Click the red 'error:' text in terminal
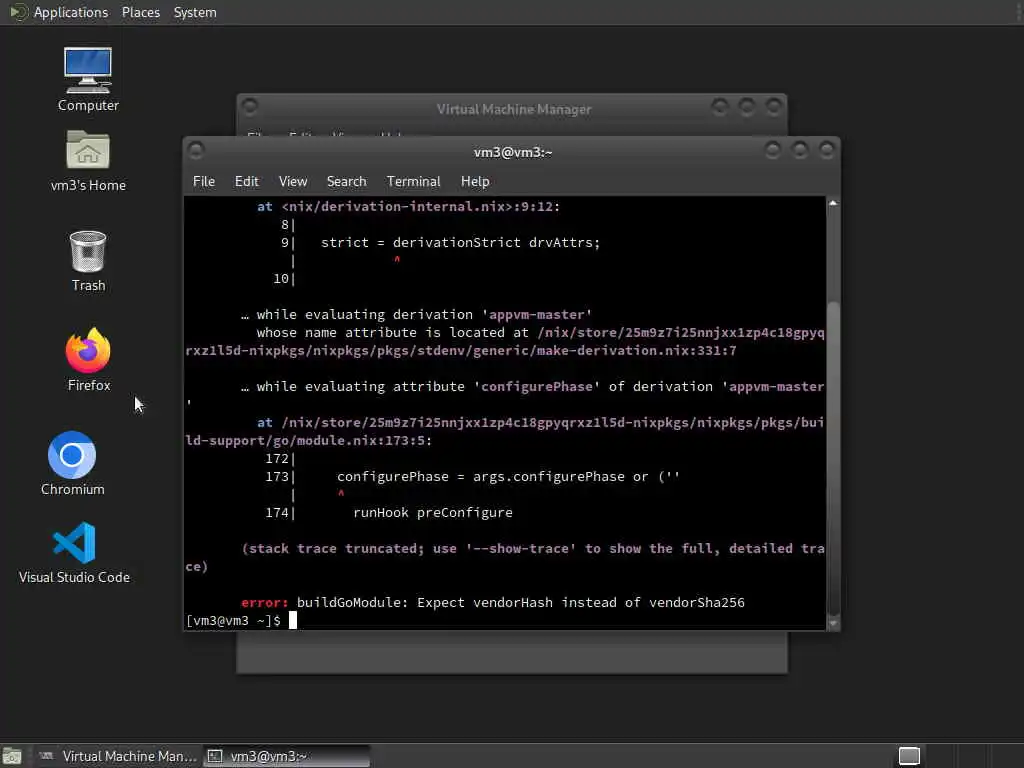The width and height of the screenshot is (1024, 768). click(264, 602)
